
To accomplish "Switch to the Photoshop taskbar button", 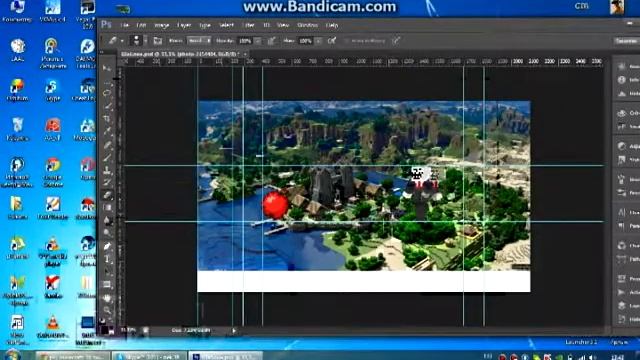I will coord(225,356).
